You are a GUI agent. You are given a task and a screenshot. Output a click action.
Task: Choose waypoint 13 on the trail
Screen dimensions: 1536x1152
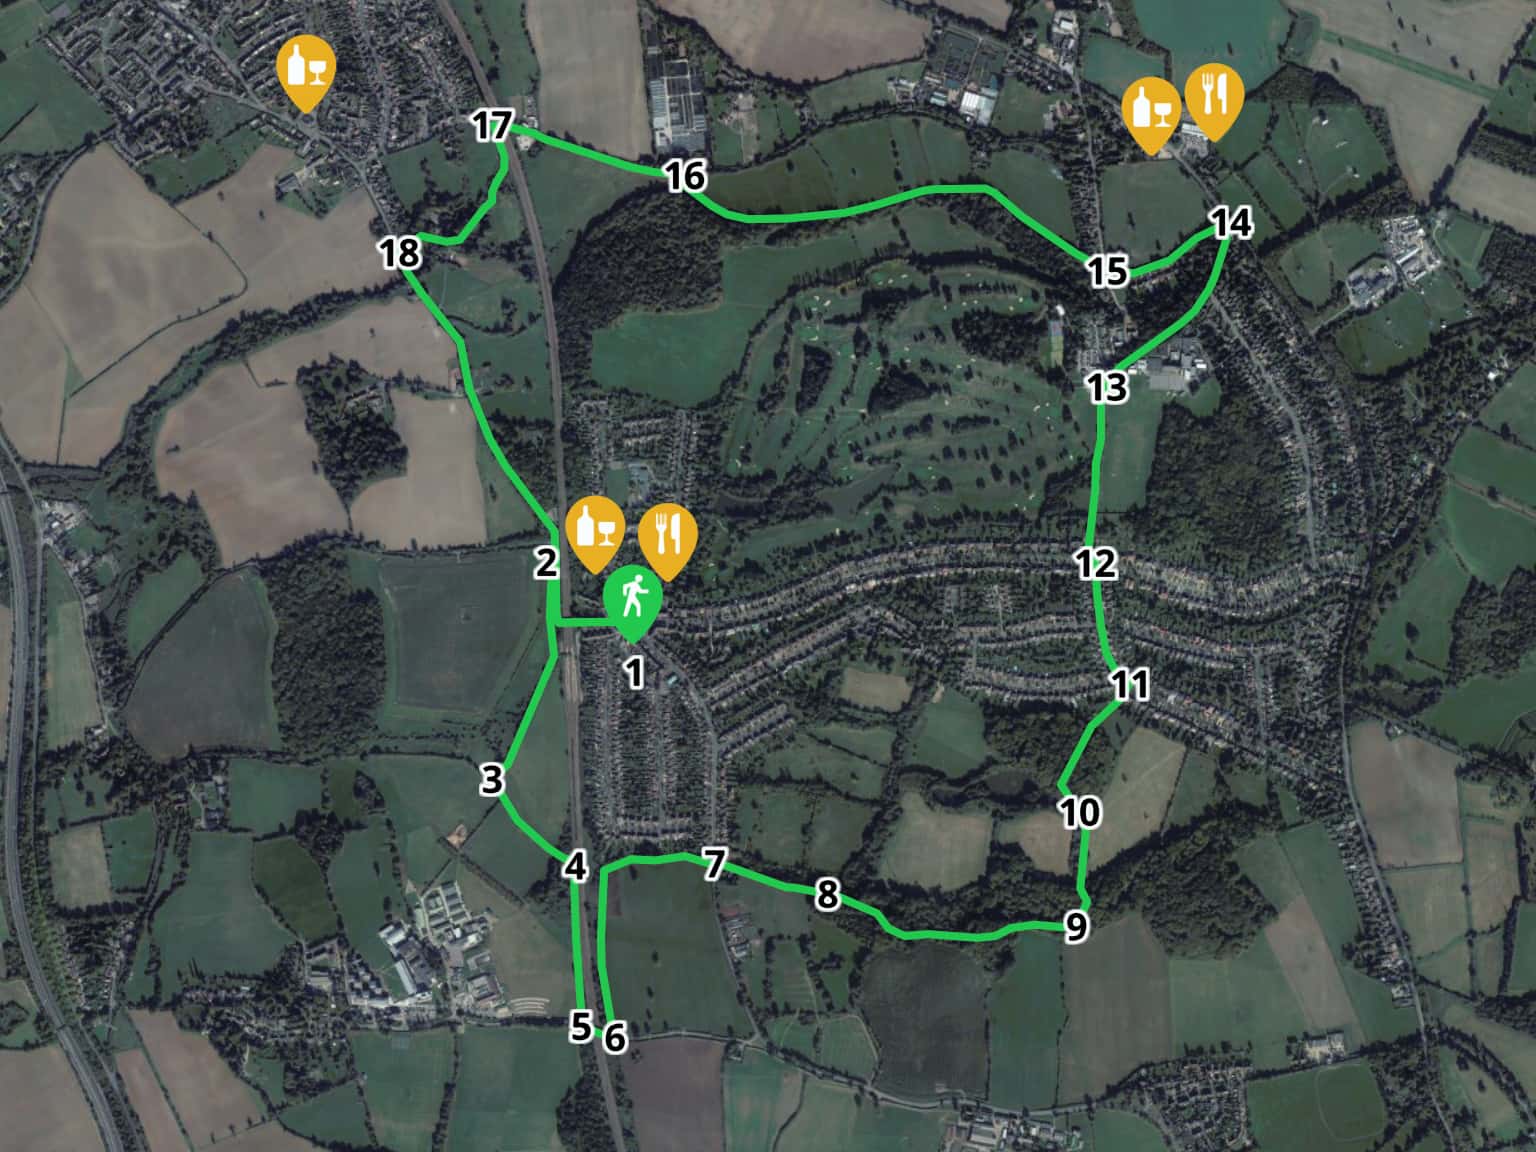1107,386
